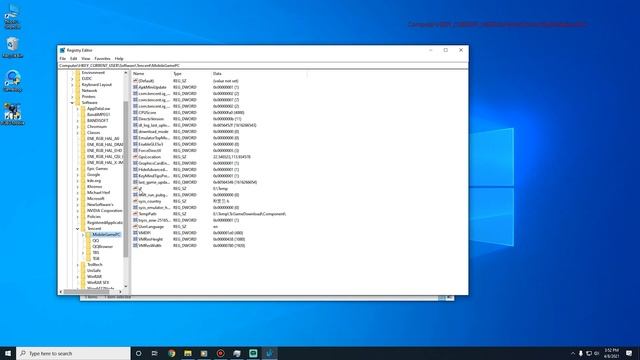Viewport: 640px width, 360px height.
Task: Open the Favorites menu
Action: [x=102, y=59]
